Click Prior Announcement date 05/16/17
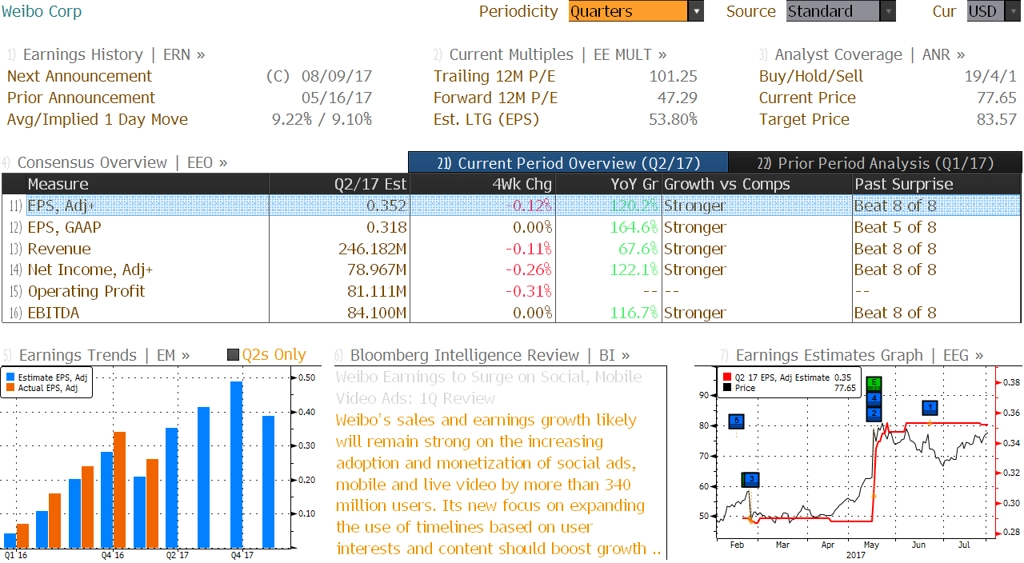1024x563 pixels. pyautogui.click(x=336, y=97)
